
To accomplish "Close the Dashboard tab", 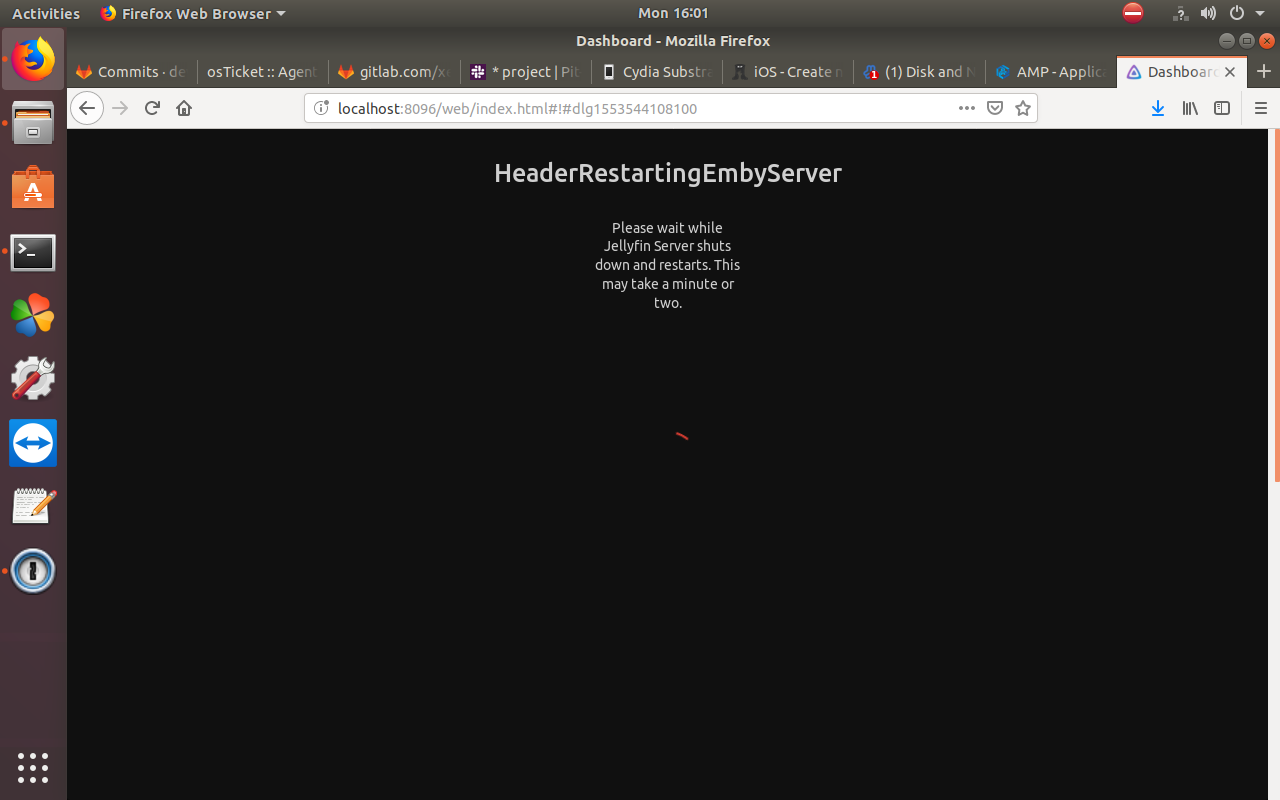I will tap(1230, 72).
